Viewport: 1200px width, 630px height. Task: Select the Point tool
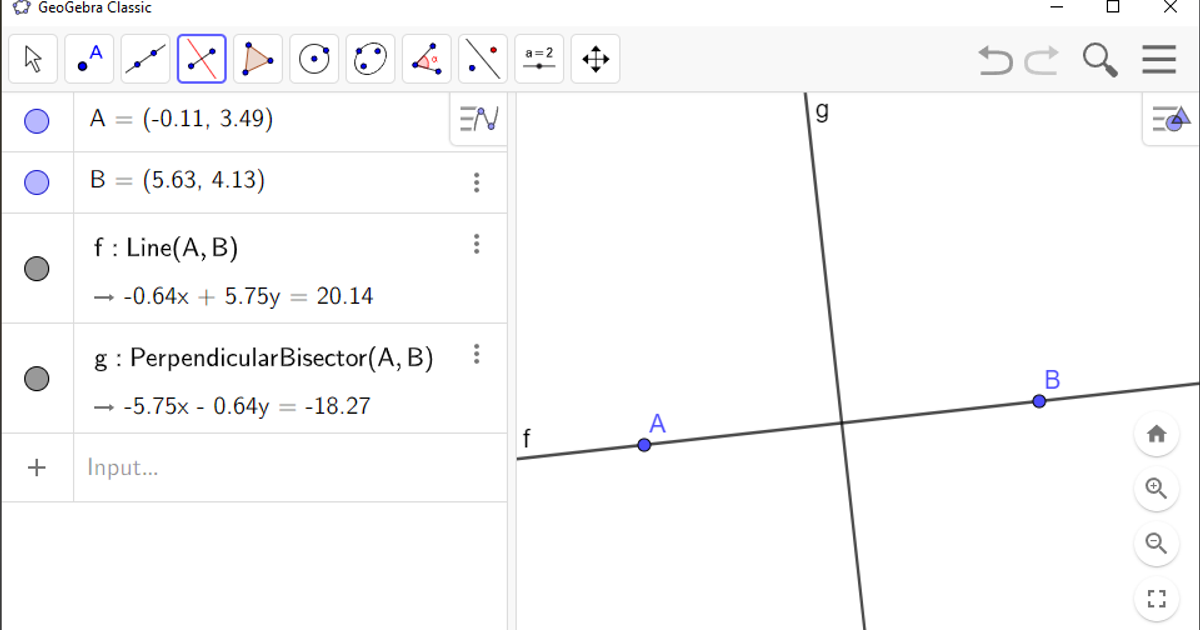(x=89, y=58)
